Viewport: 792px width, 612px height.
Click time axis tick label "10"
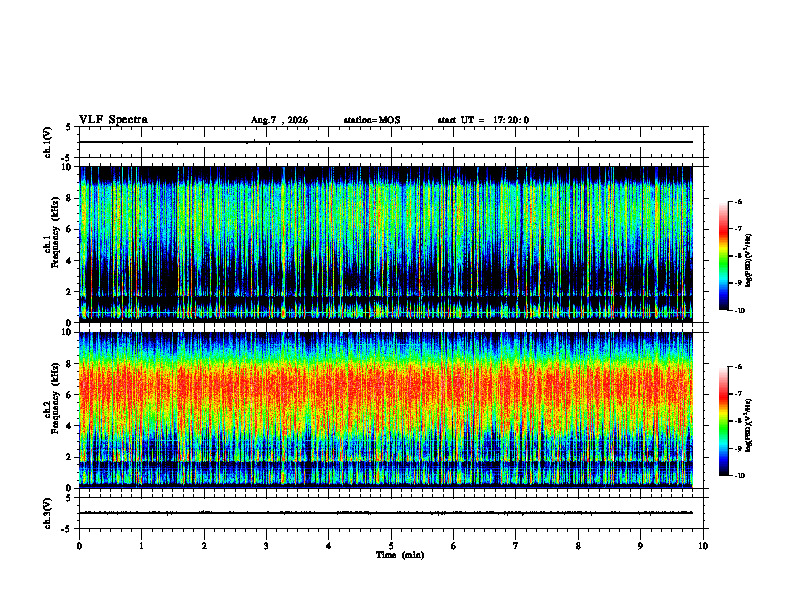click(703, 546)
